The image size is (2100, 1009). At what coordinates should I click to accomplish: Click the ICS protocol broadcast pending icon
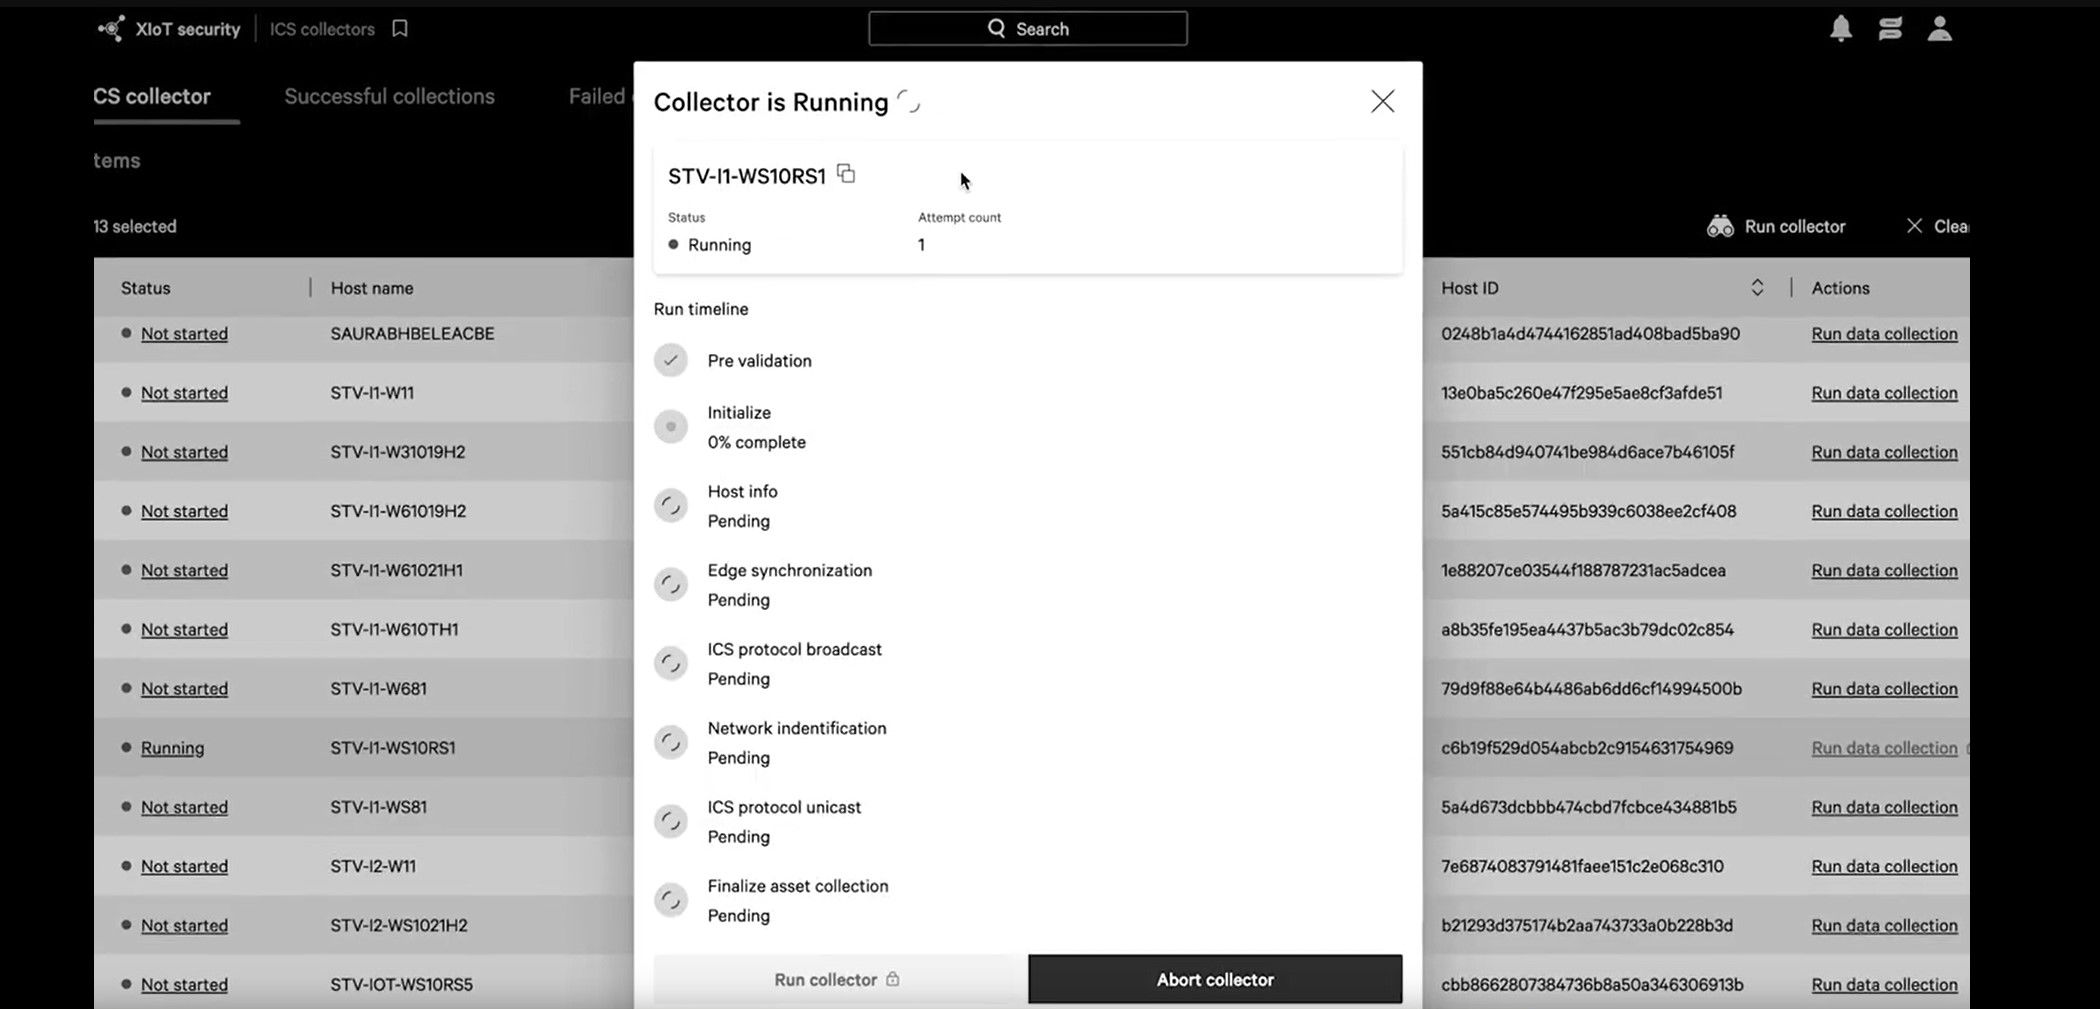tap(671, 663)
